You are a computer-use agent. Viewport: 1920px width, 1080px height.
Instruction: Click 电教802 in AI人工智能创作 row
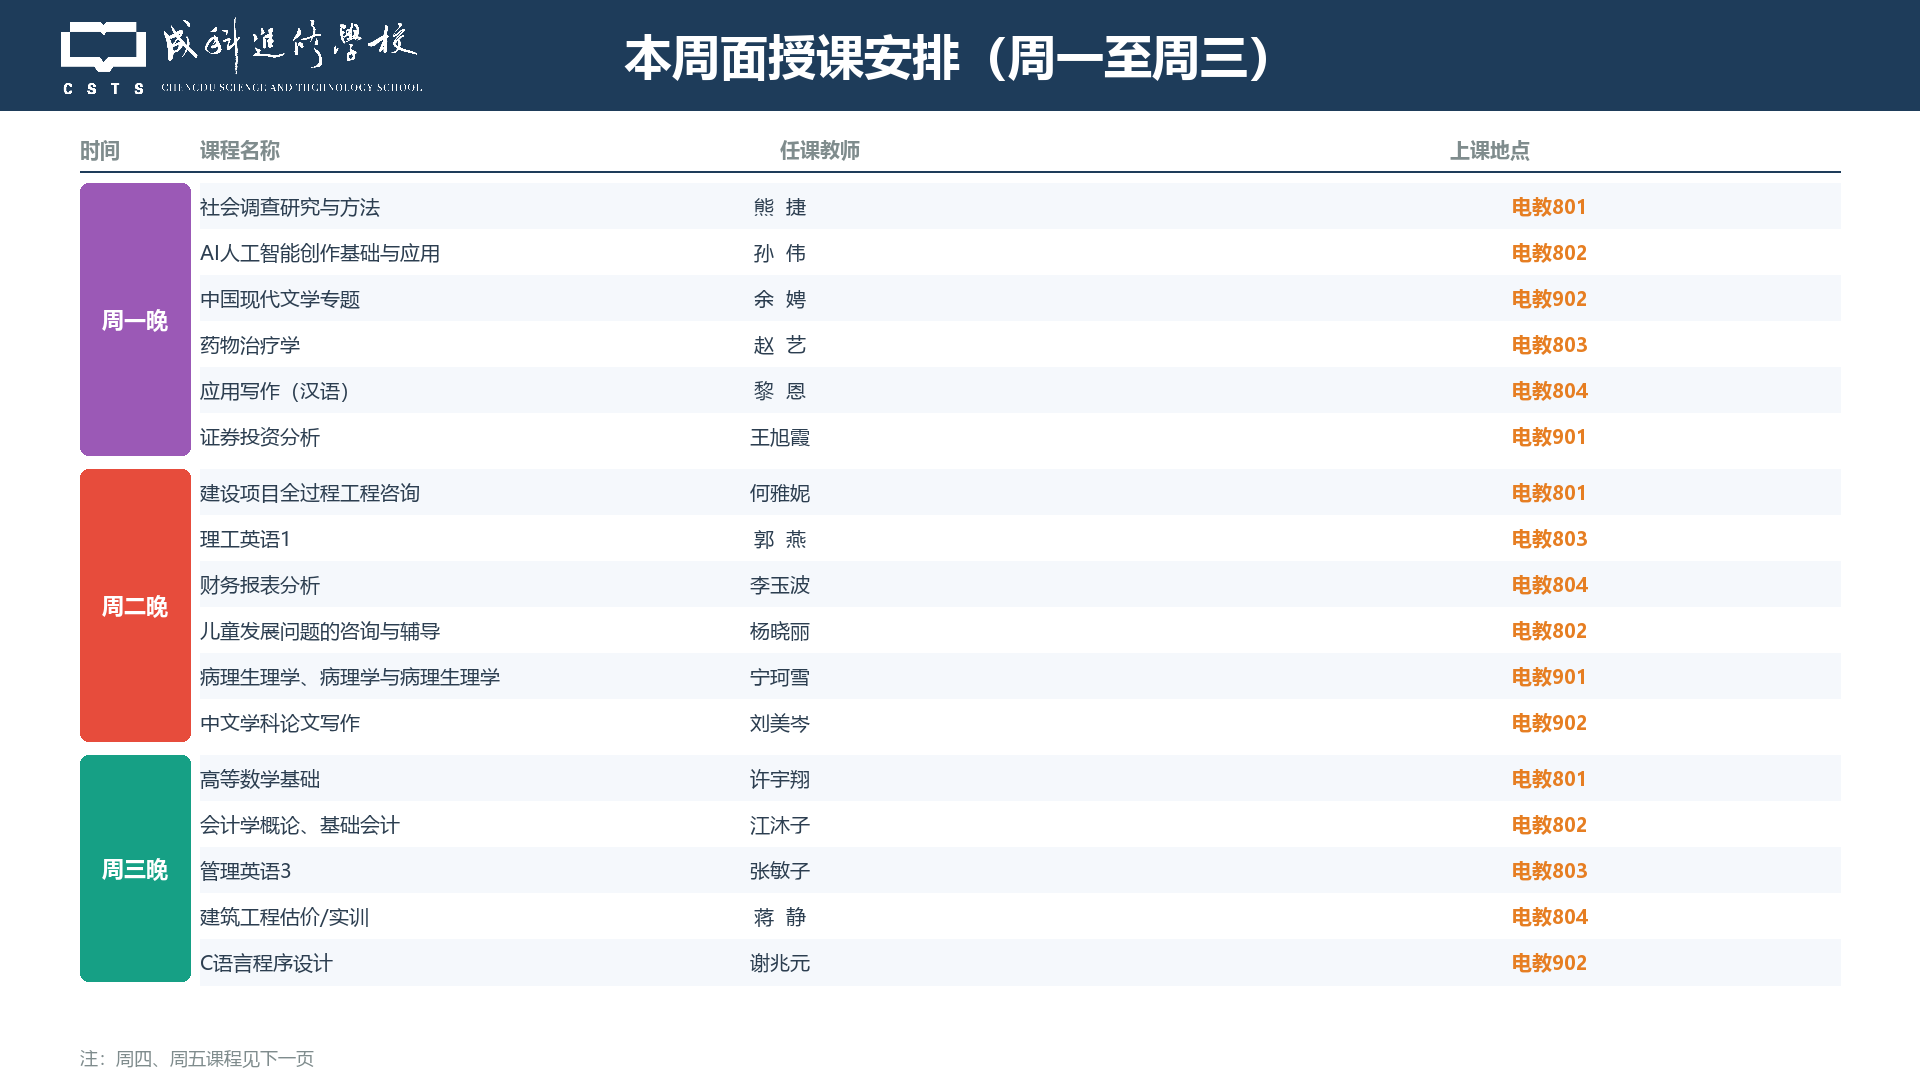[1549, 253]
